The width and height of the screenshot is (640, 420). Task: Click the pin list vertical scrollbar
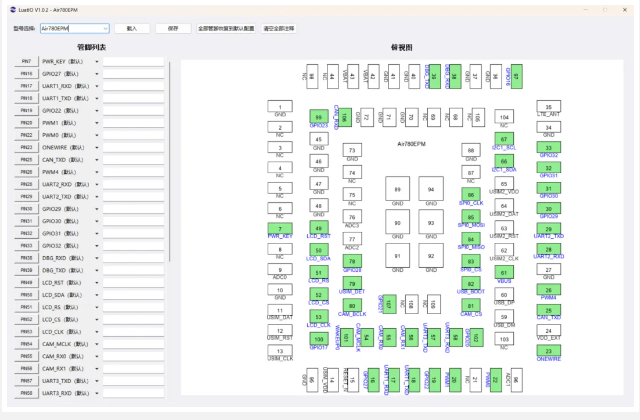point(169,162)
